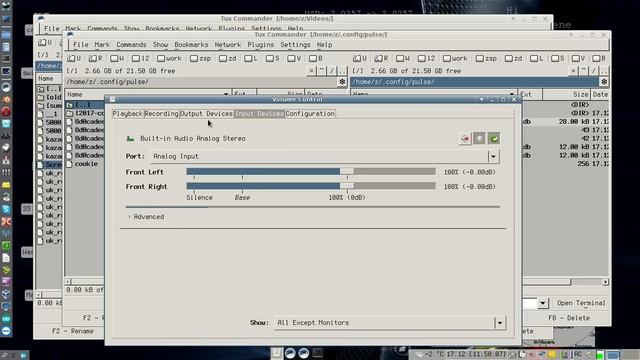640x360 pixels.
Task: Open the File menu in rear Tux Commander window
Action: click(51, 29)
